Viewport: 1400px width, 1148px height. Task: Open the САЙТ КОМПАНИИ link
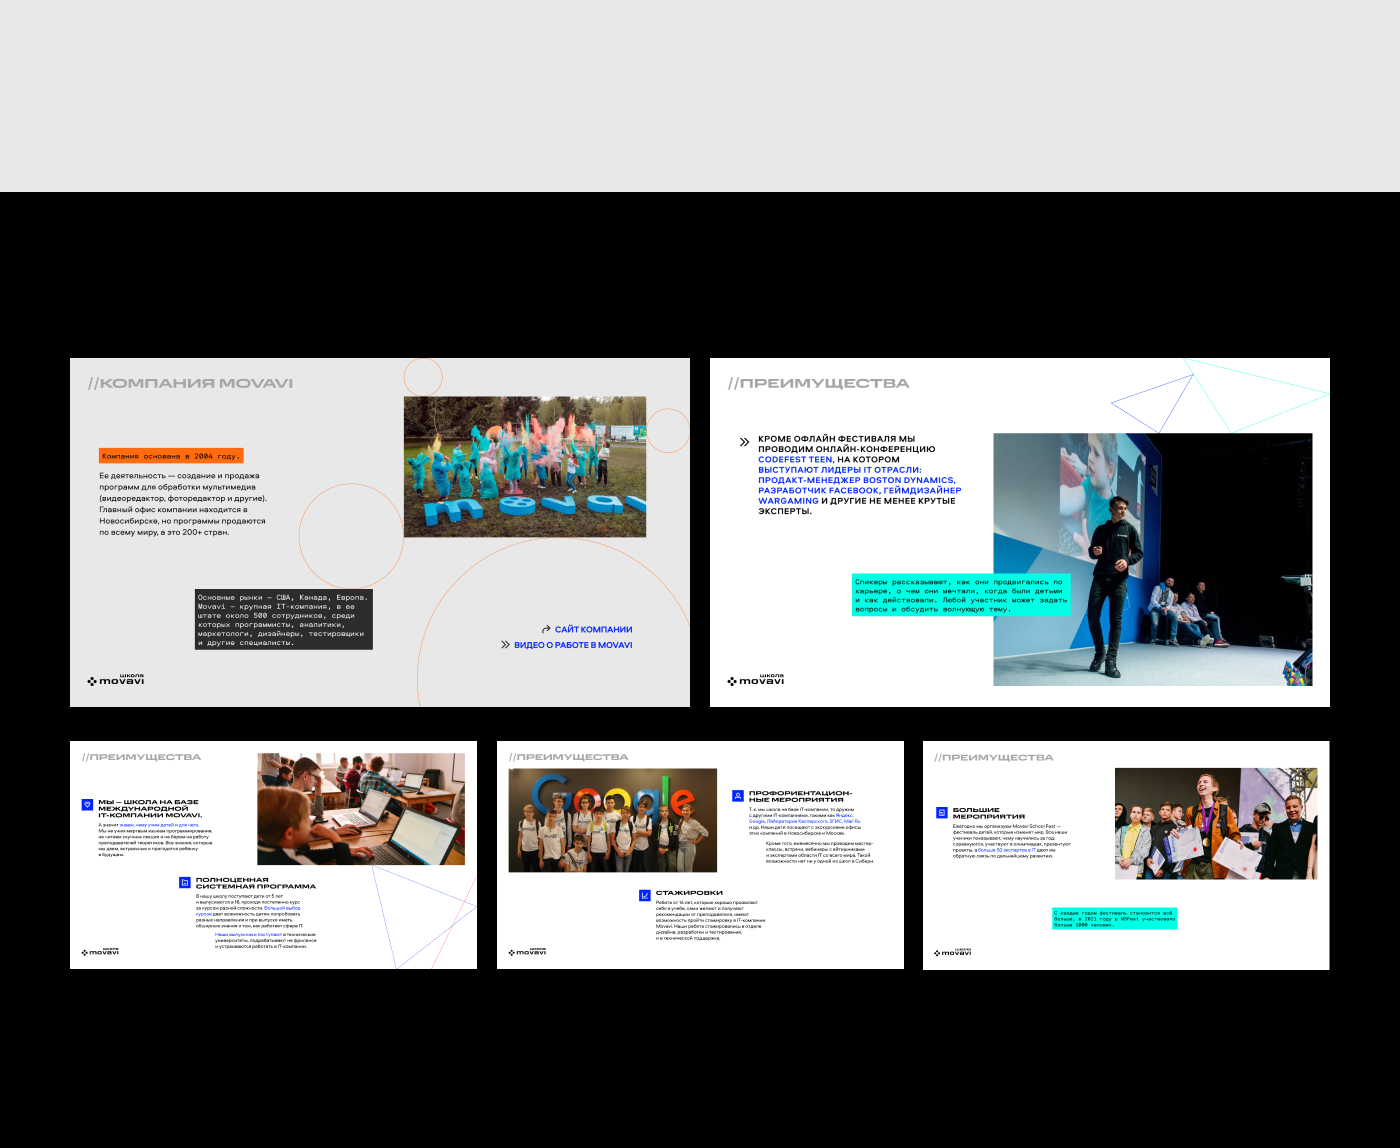[x=593, y=629]
